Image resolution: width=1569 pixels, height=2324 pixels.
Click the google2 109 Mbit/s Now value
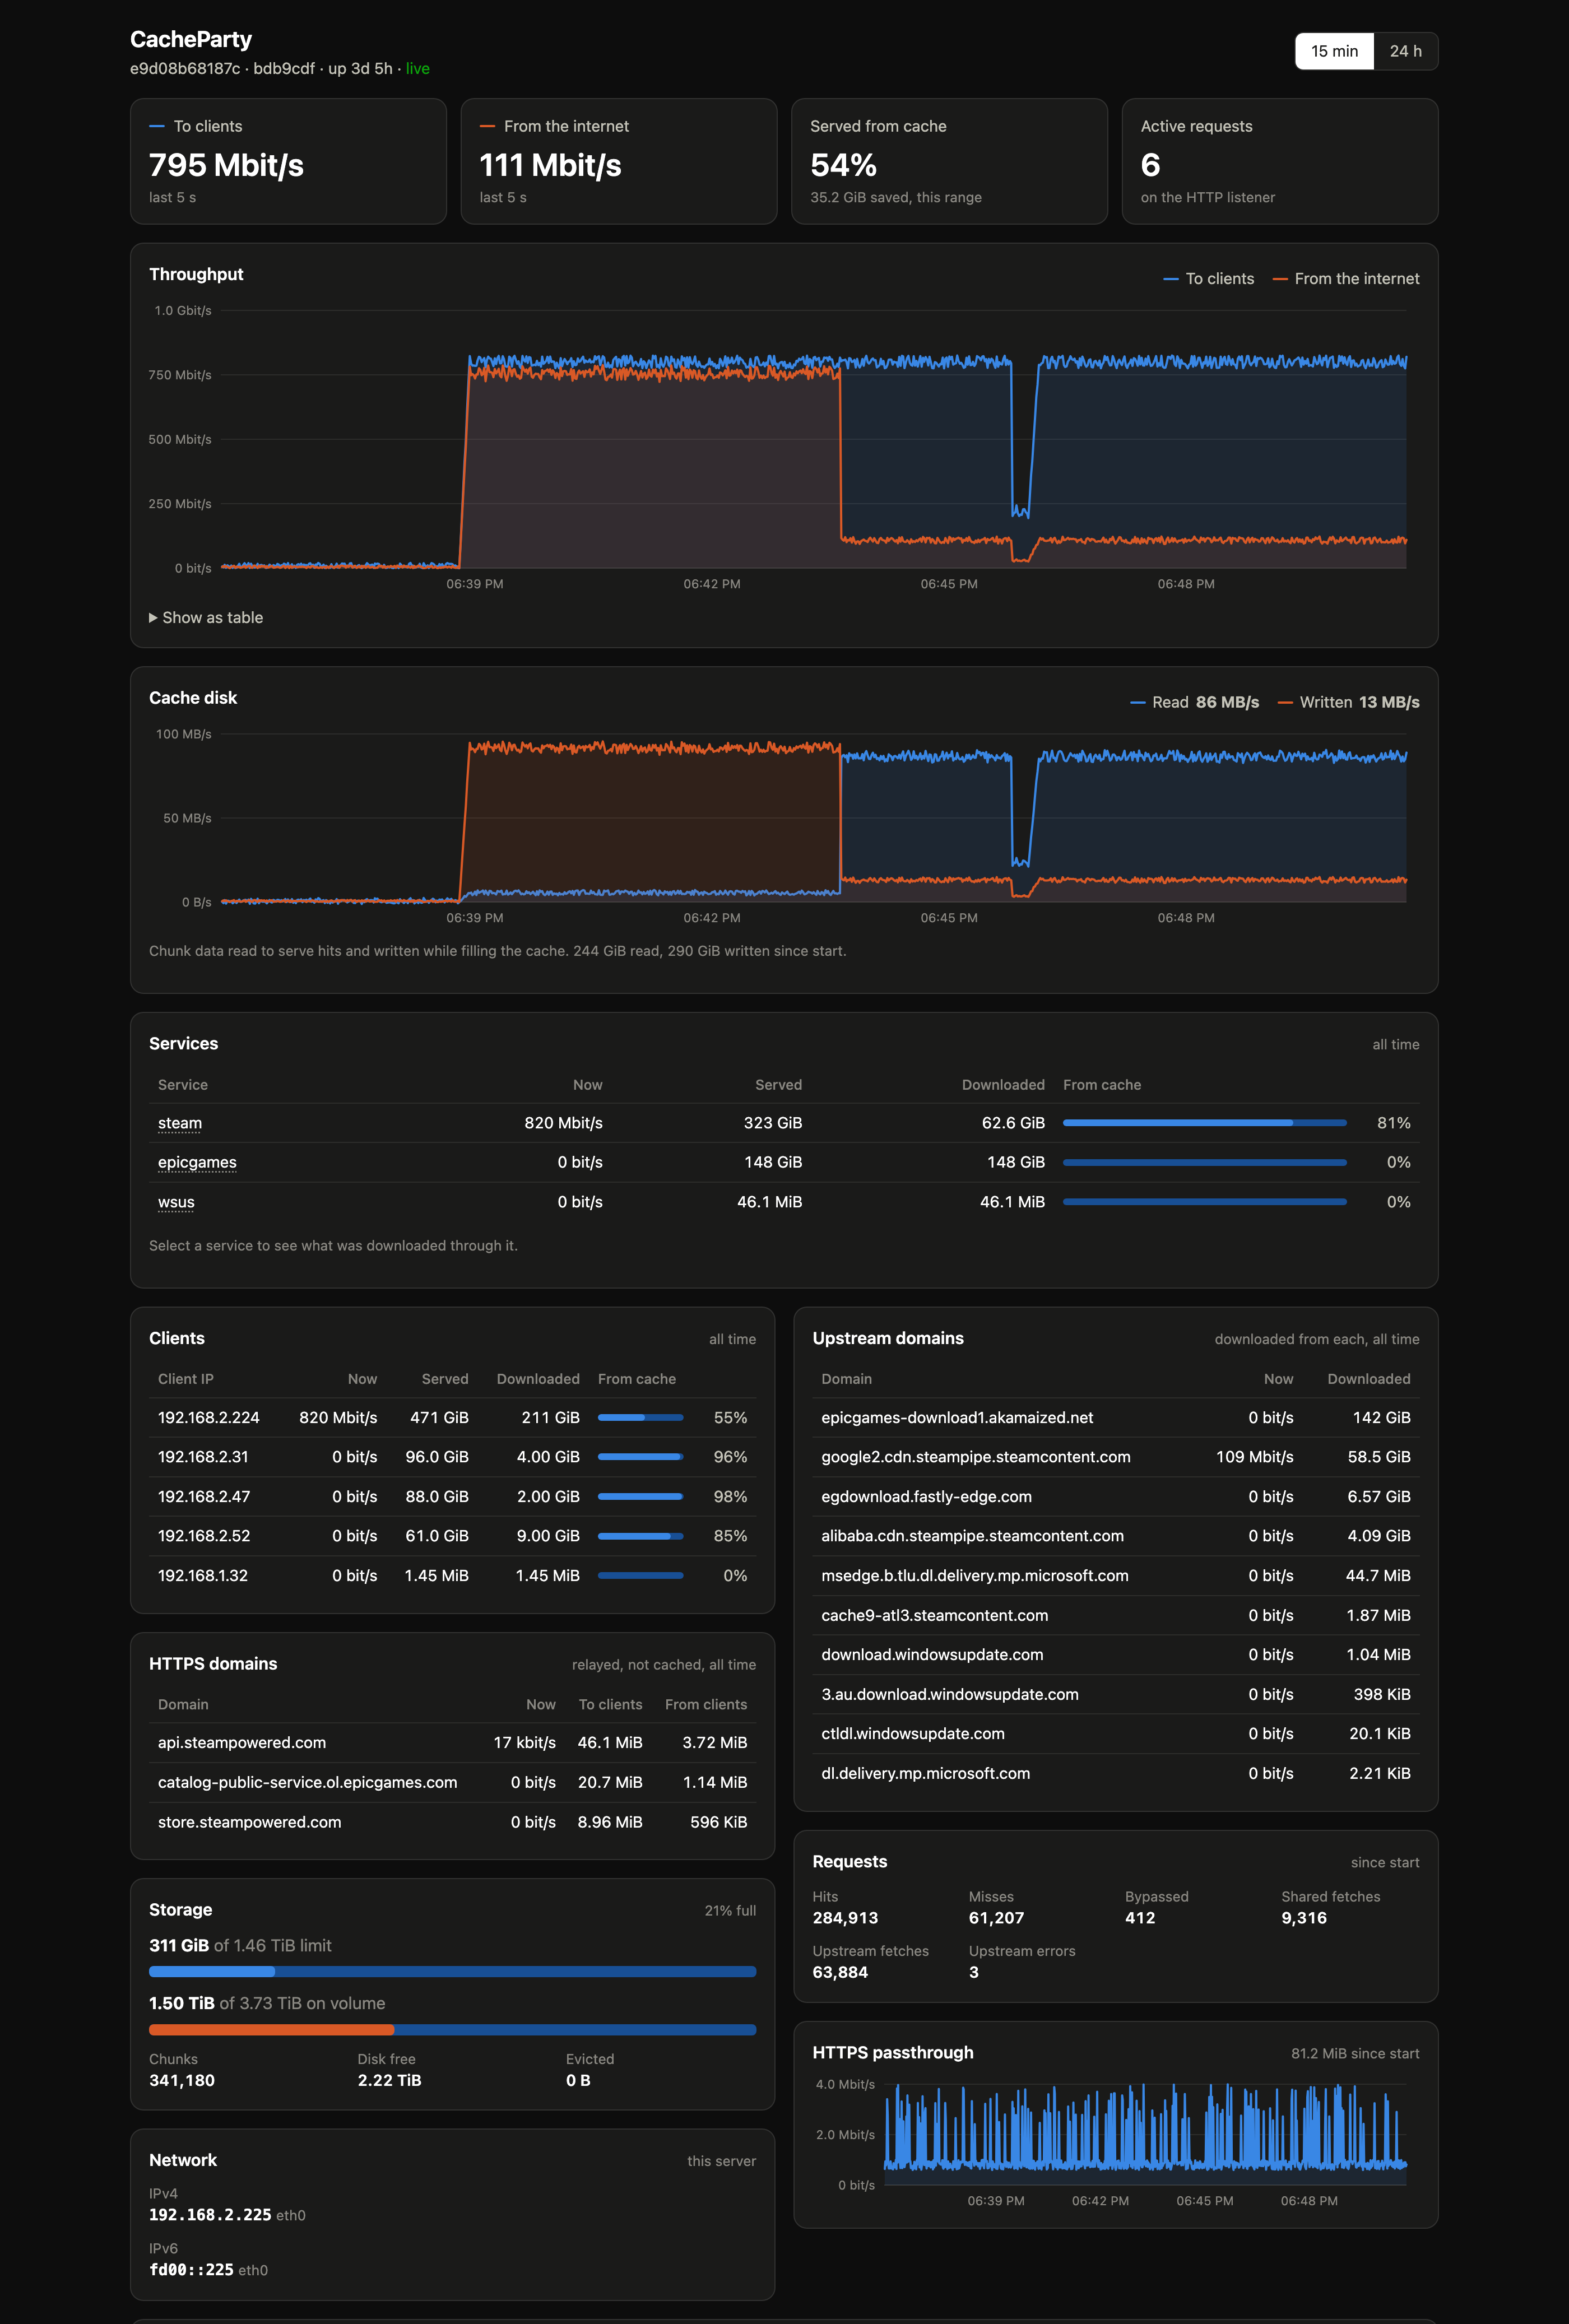pyautogui.click(x=1254, y=1457)
